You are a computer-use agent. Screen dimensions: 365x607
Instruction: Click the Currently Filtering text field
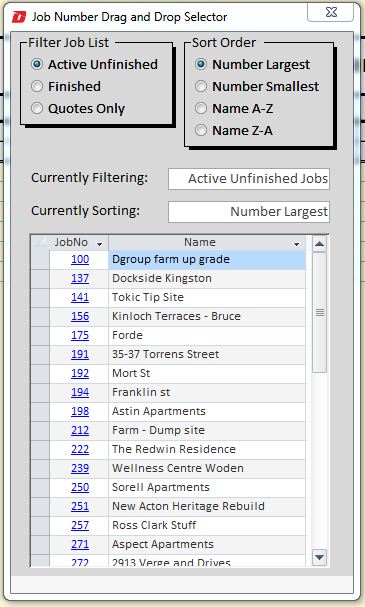(249, 179)
